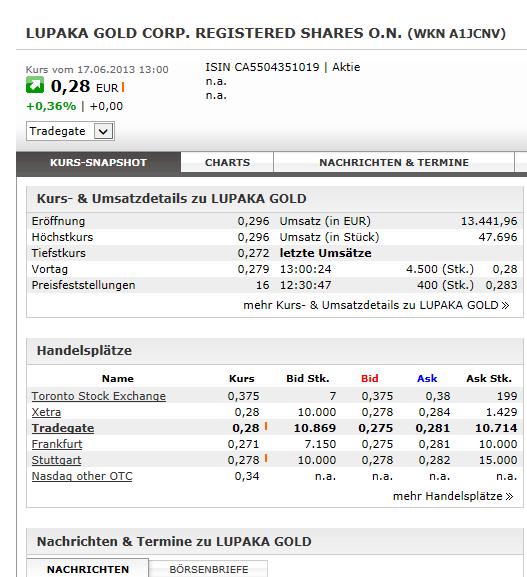Screen dimensions: 527x577
Task: Follow the mehr Handelsplätze link
Action: pyautogui.click(x=453, y=496)
